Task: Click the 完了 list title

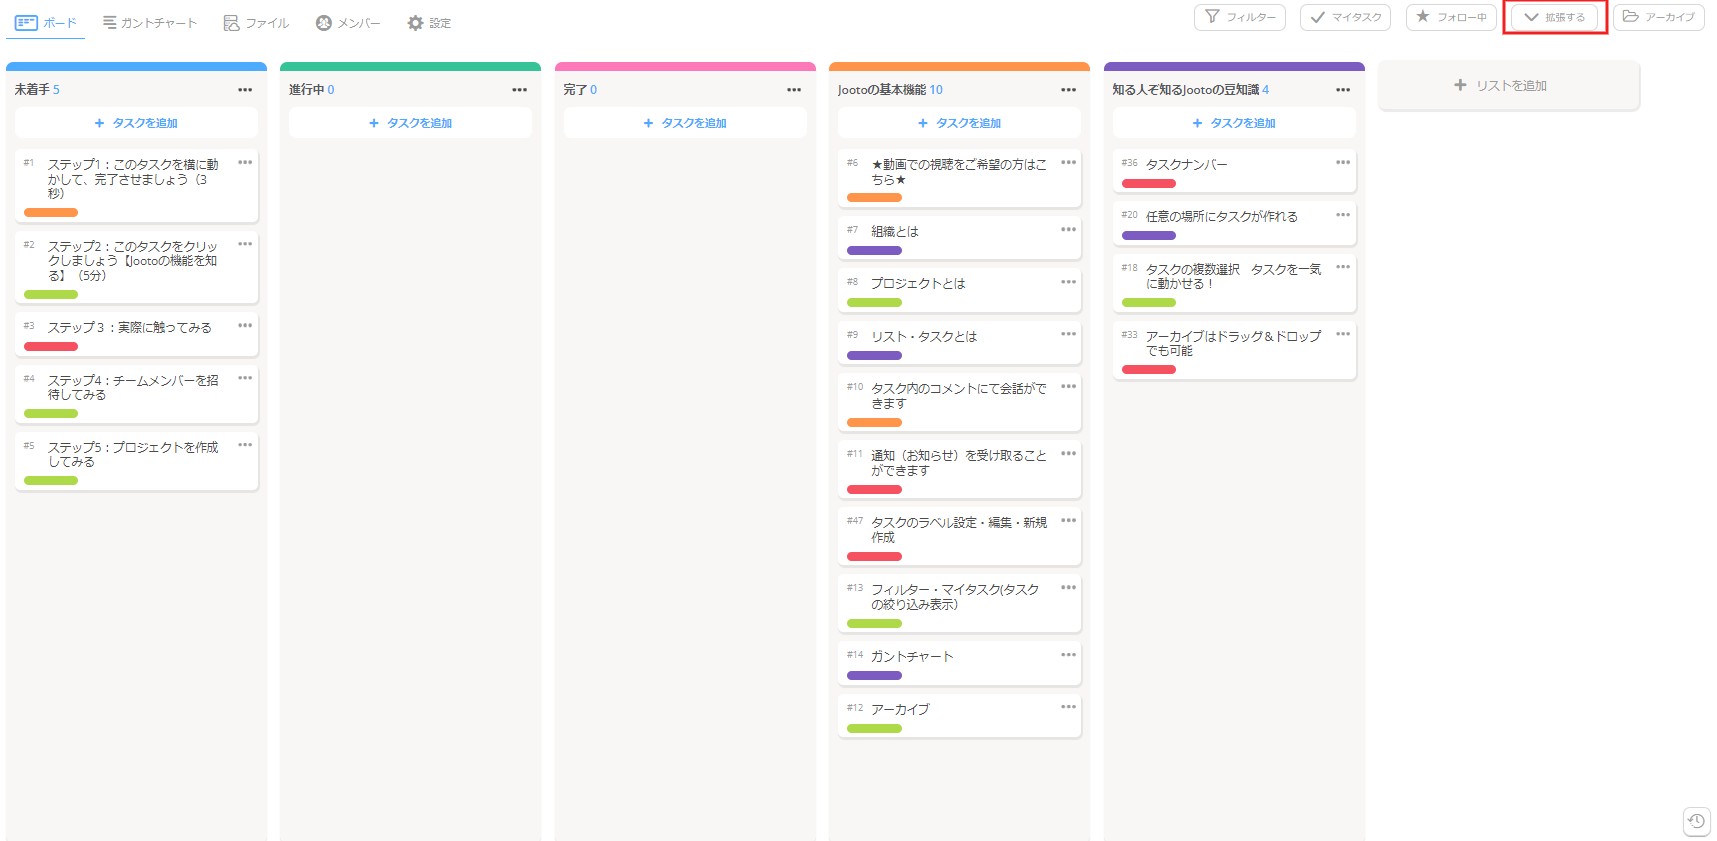Action: (x=575, y=90)
